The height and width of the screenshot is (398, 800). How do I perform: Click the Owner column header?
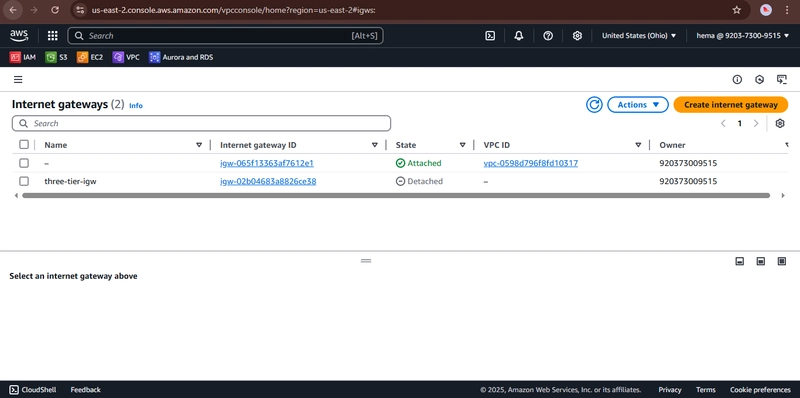(672, 145)
